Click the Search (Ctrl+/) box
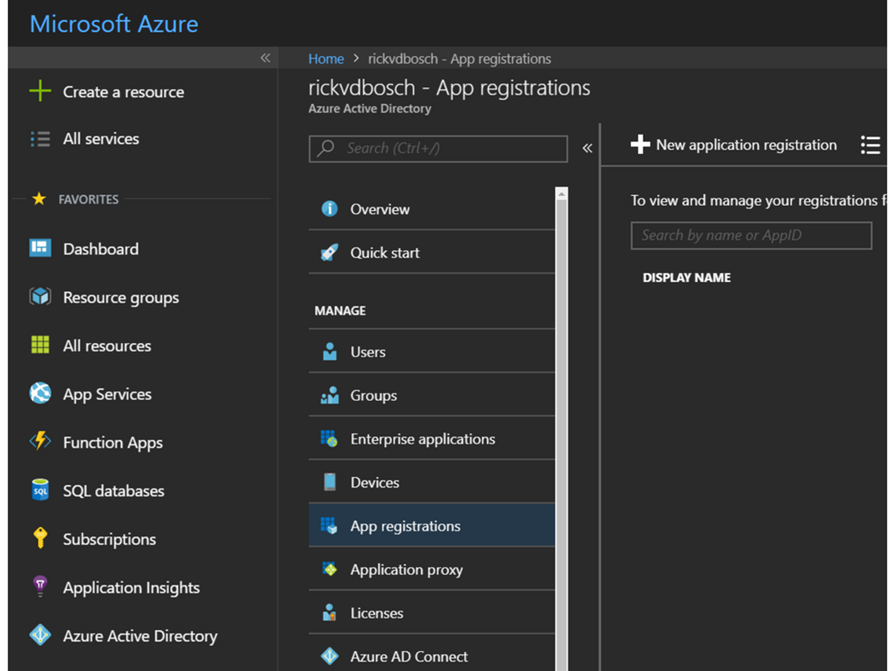The height and width of the screenshot is (671, 895). coord(438,148)
